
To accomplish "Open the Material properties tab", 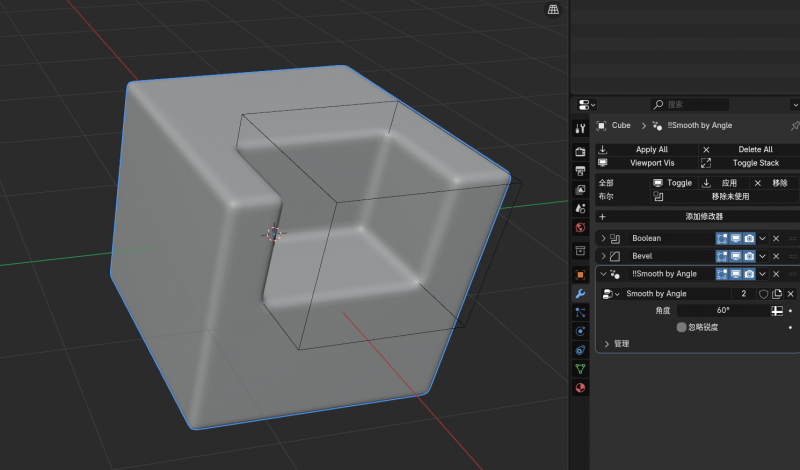I will tap(580, 388).
